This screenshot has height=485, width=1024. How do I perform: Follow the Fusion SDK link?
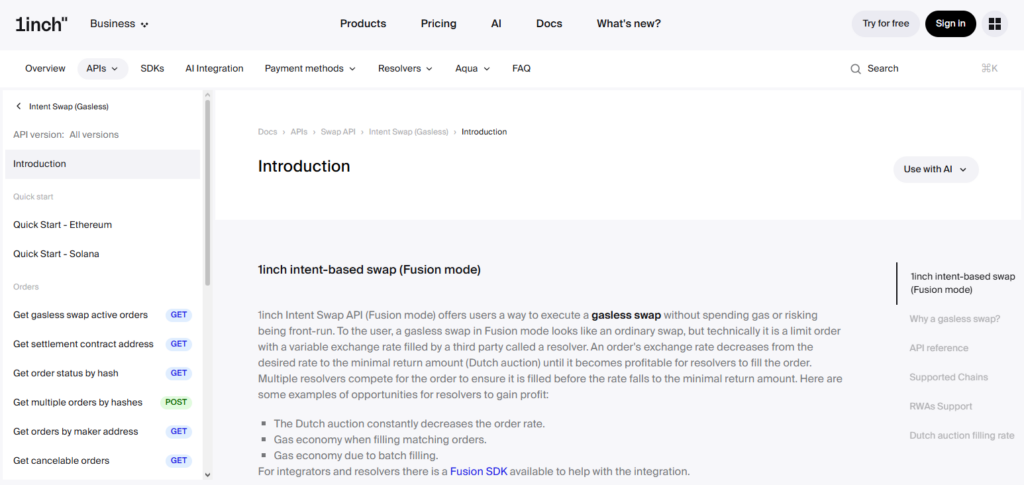tap(478, 471)
